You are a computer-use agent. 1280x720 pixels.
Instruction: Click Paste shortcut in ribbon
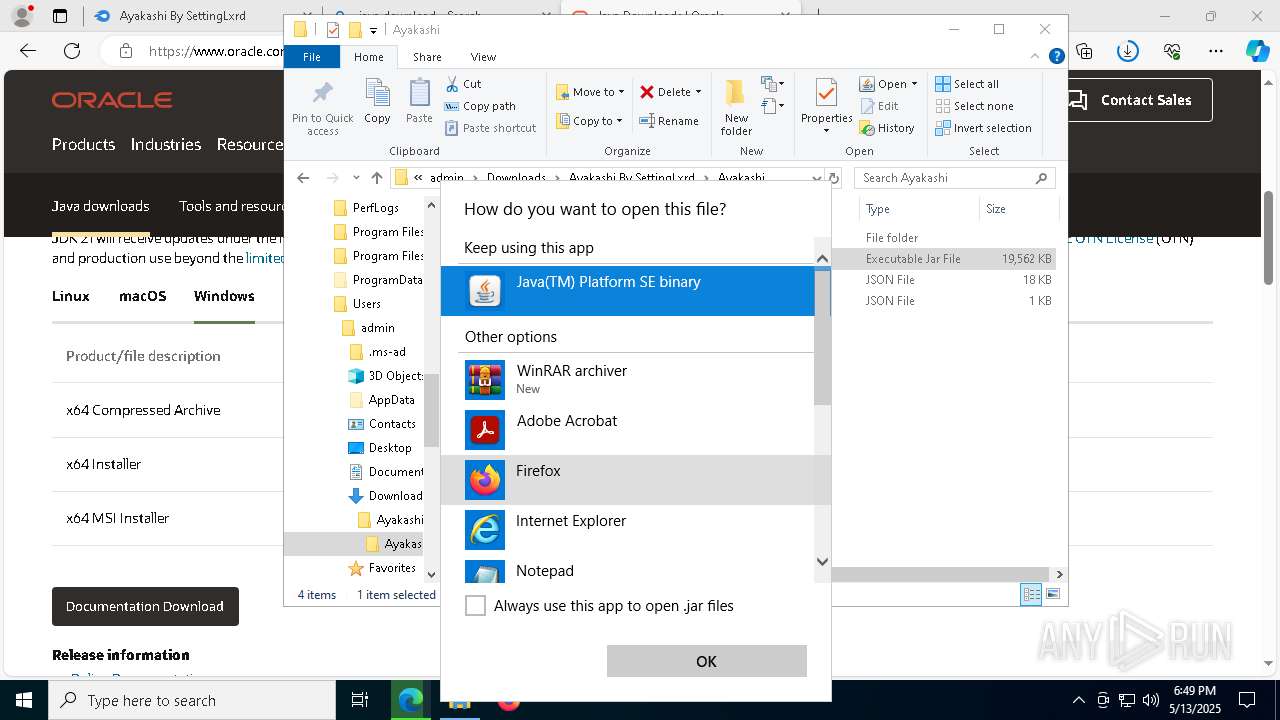click(490, 128)
